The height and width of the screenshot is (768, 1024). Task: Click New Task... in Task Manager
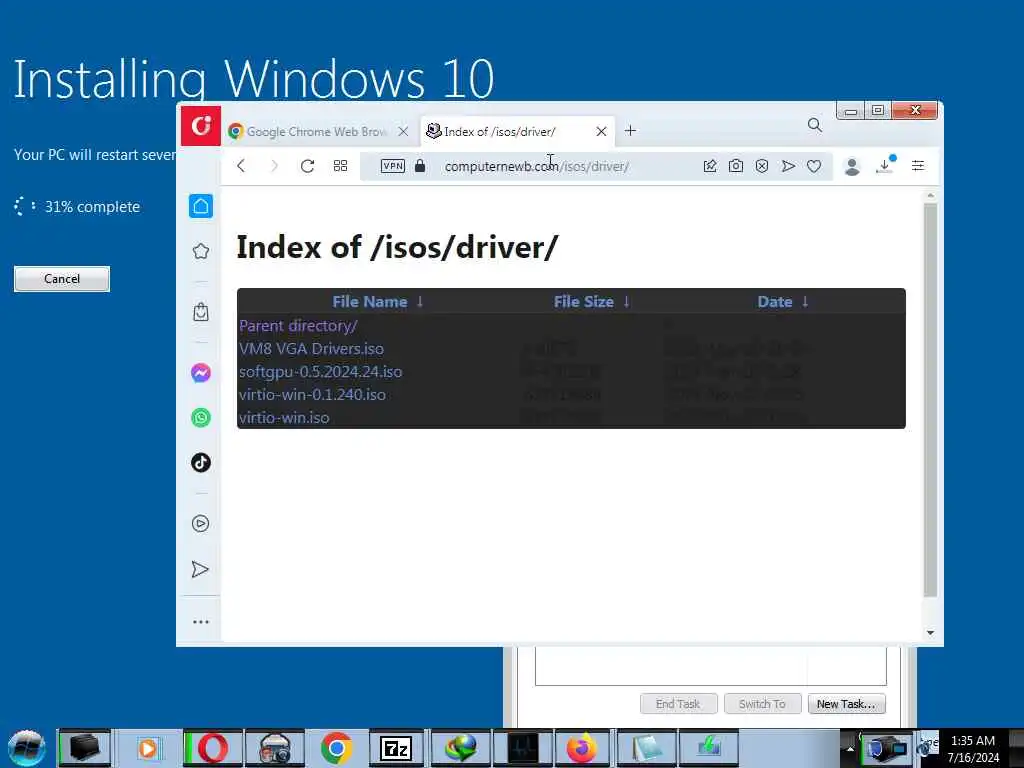846,704
